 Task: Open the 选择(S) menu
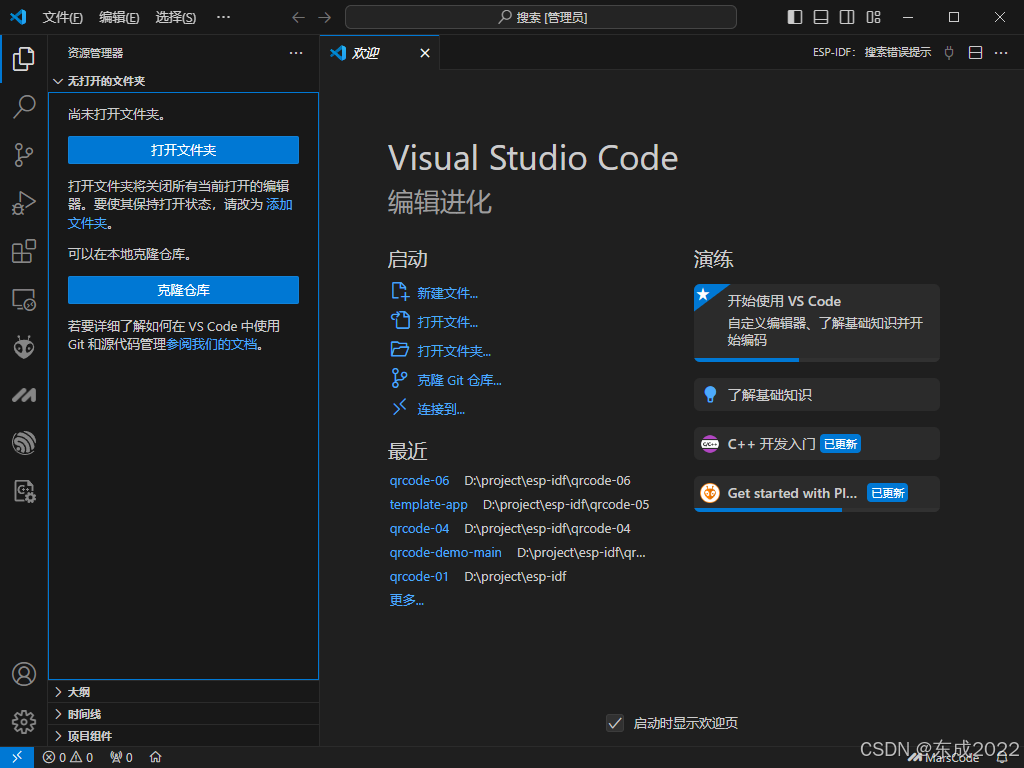[x=176, y=18]
